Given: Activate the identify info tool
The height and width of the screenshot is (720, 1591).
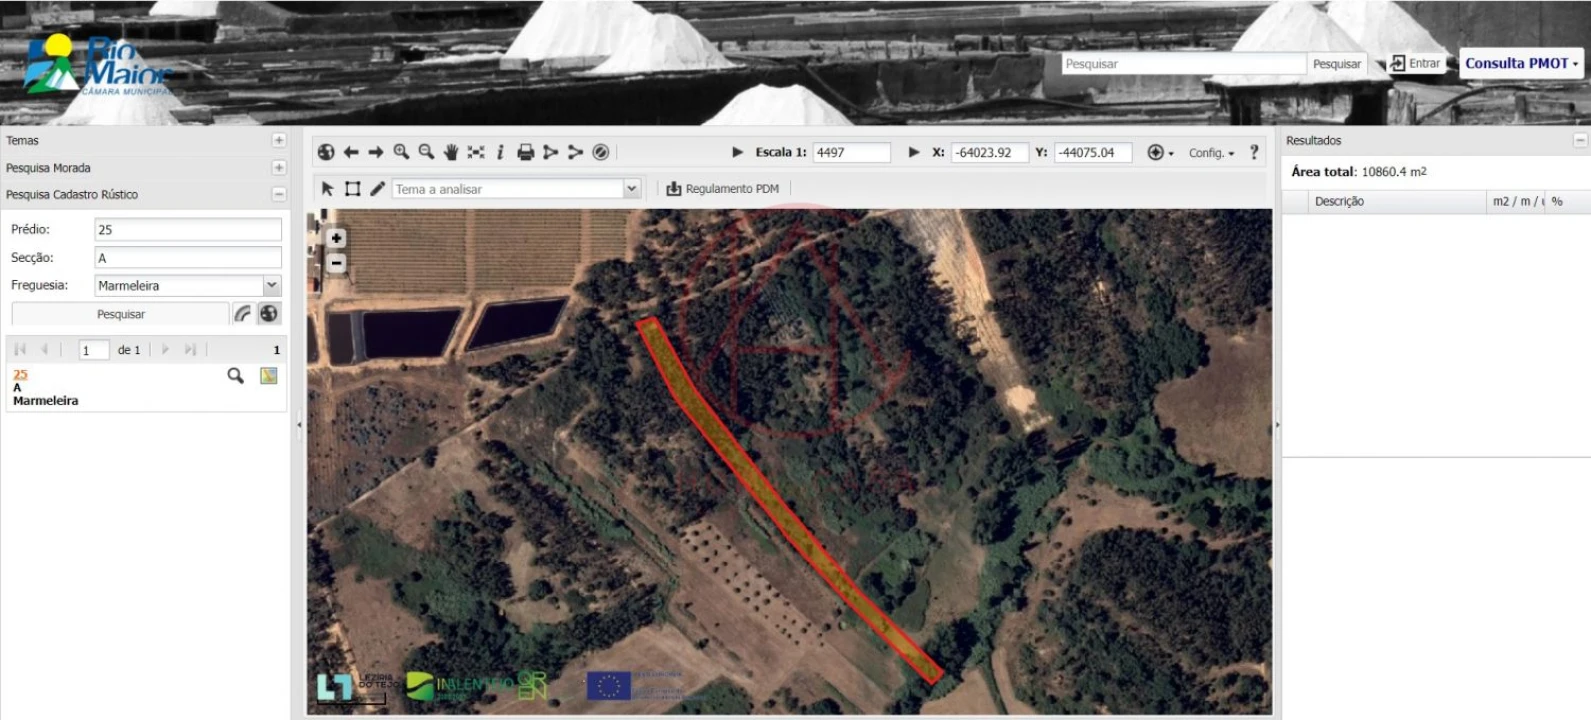Looking at the screenshot, I should click(x=500, y=152).
